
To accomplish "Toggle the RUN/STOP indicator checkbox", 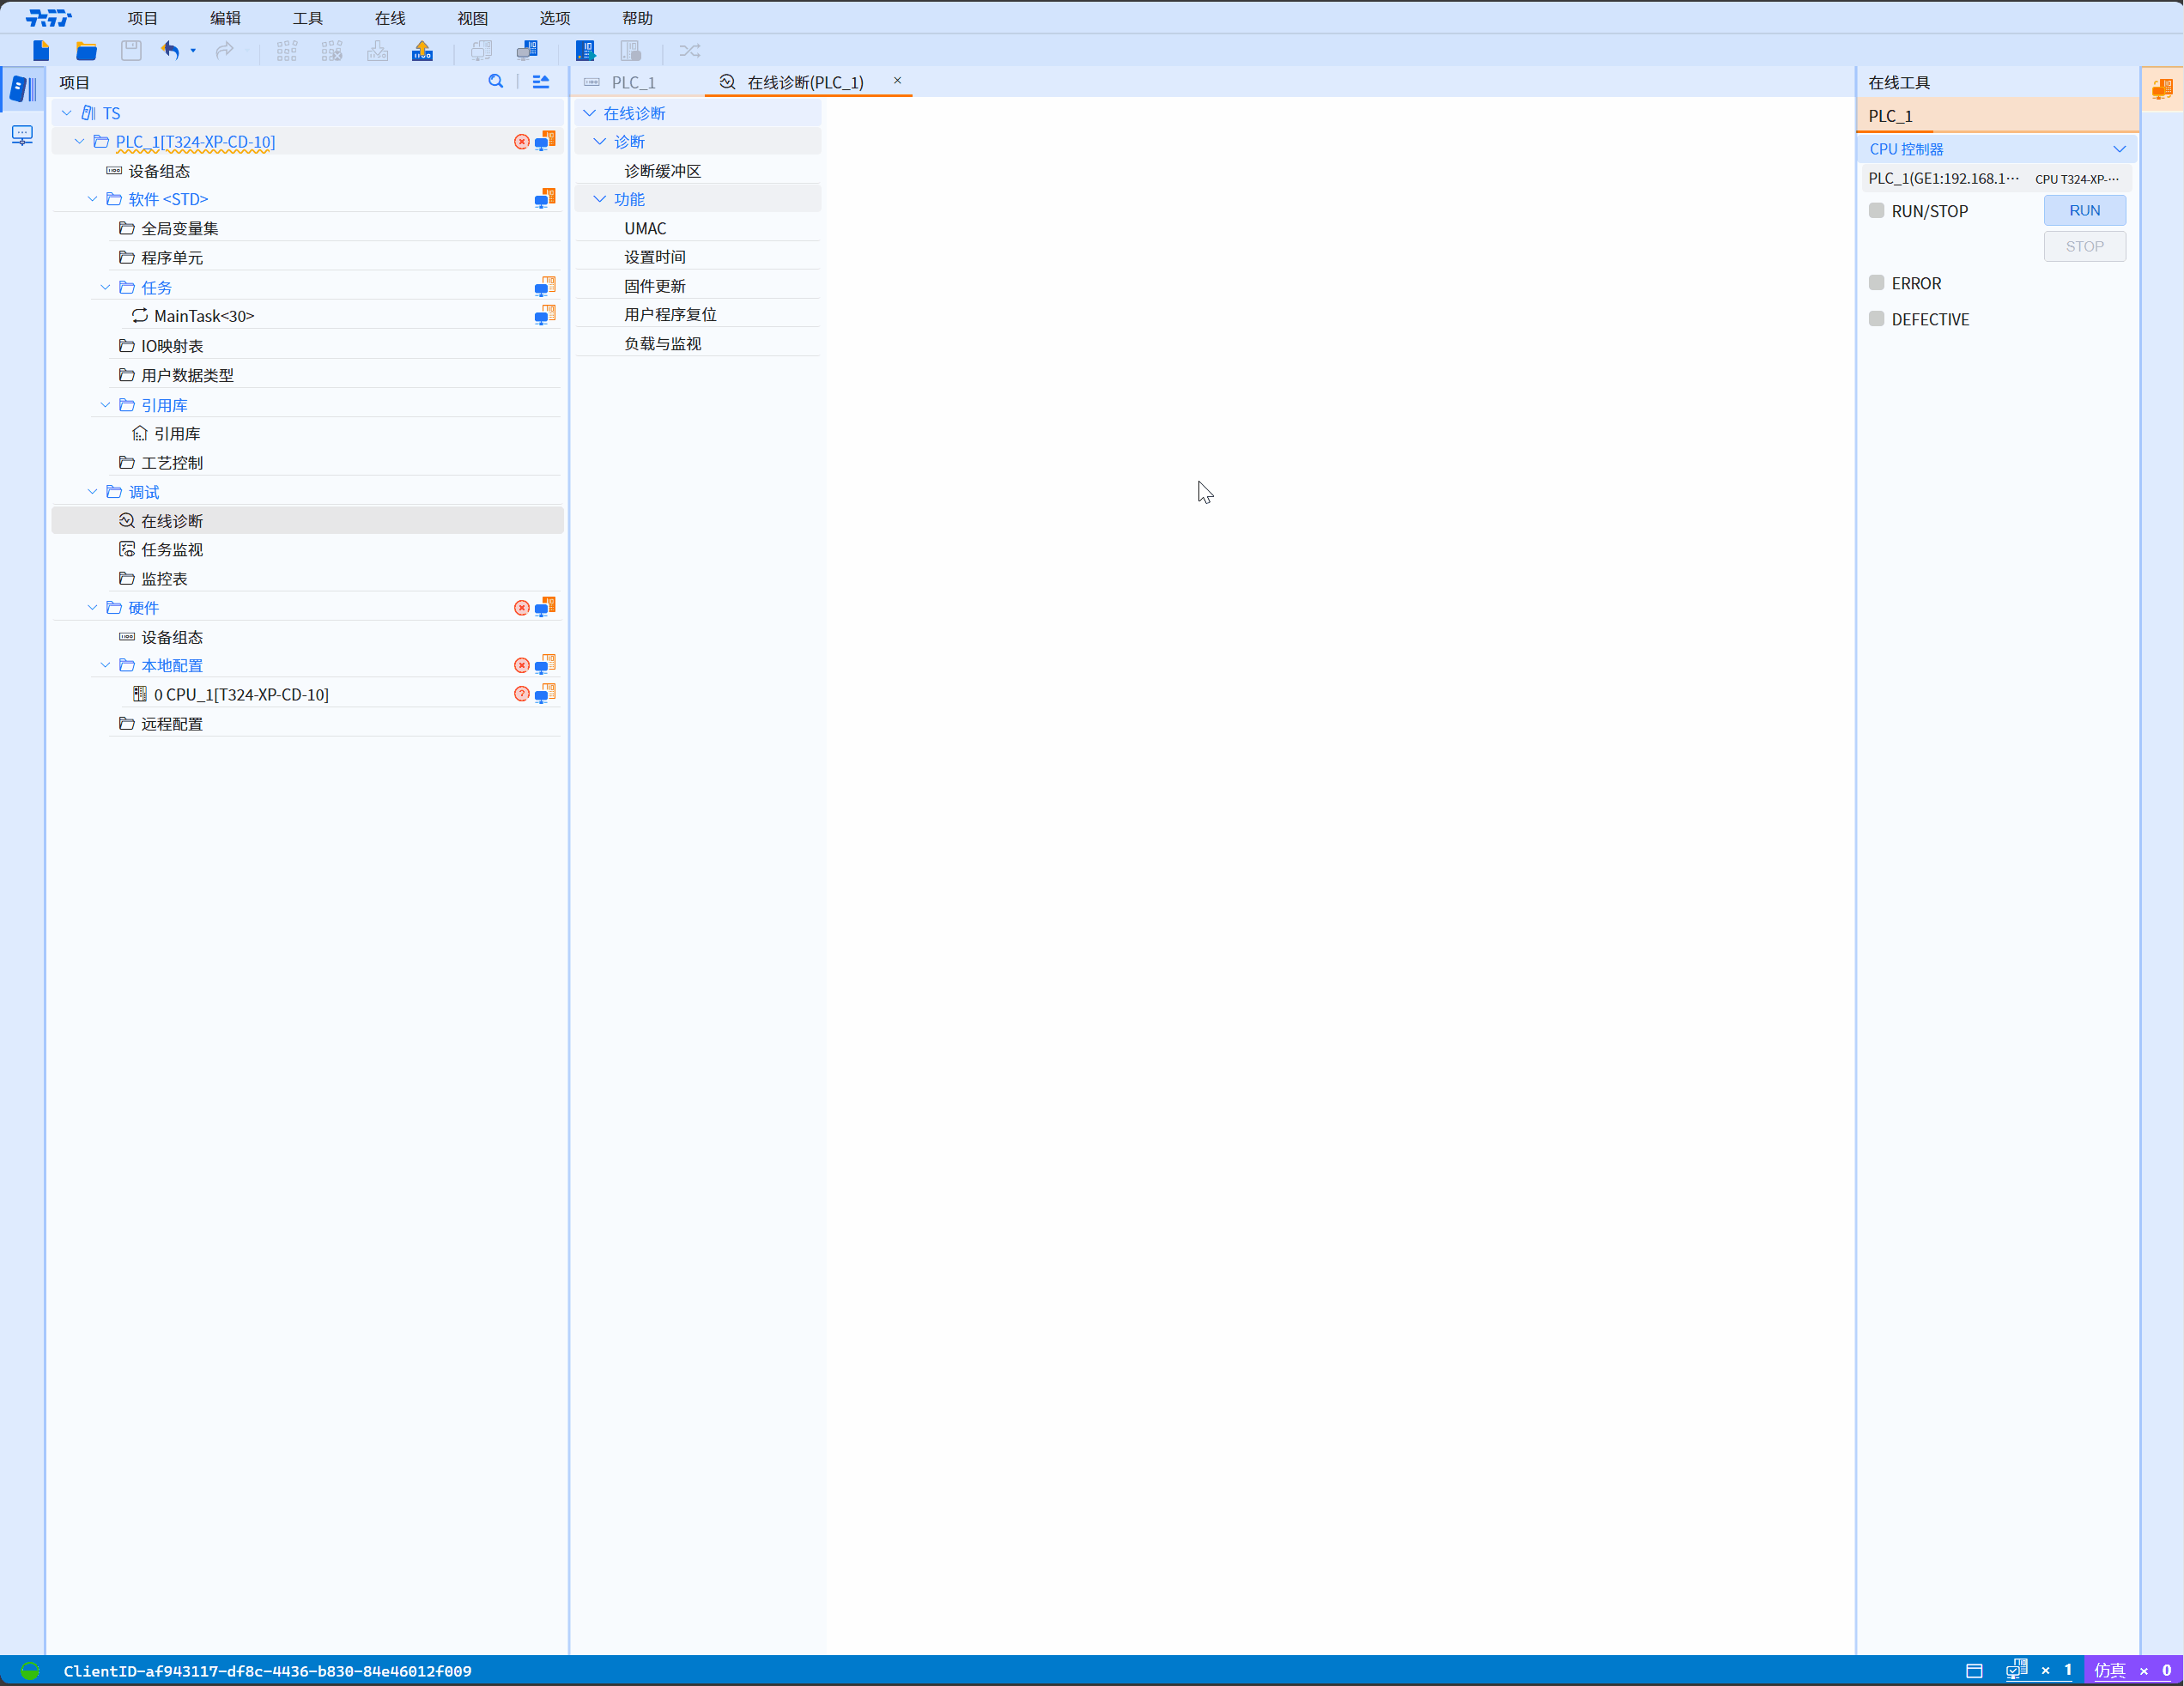I will [x=1876, y=211].
